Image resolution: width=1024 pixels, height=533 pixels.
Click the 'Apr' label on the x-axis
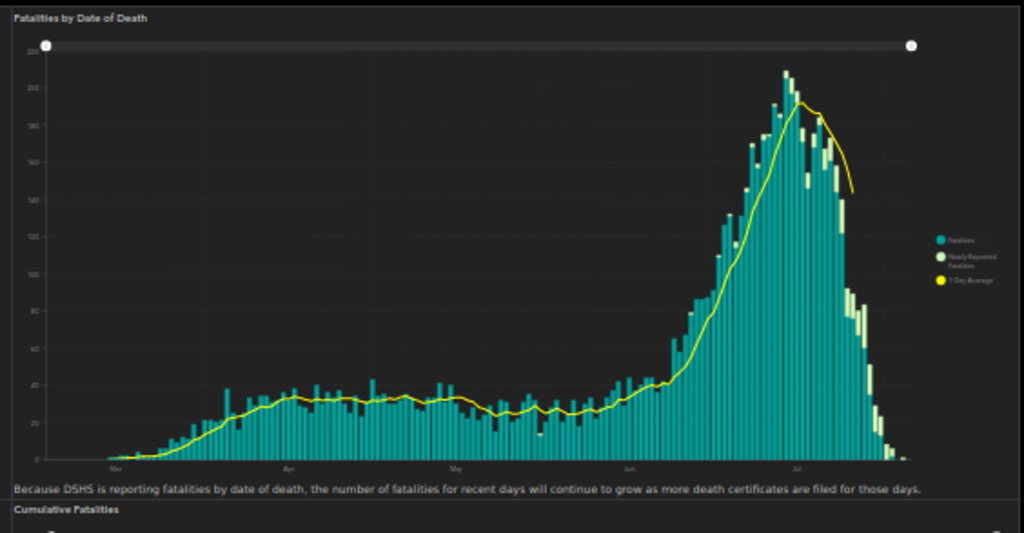(x=289, y=467)
